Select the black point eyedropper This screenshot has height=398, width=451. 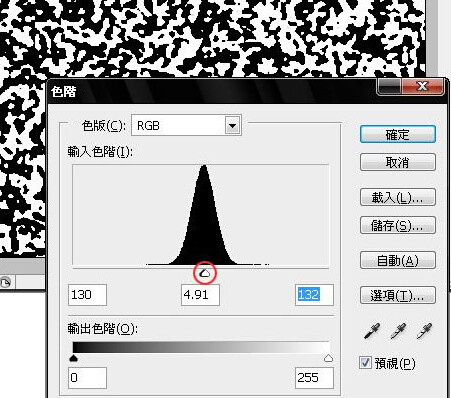click(x=372, y=331)
